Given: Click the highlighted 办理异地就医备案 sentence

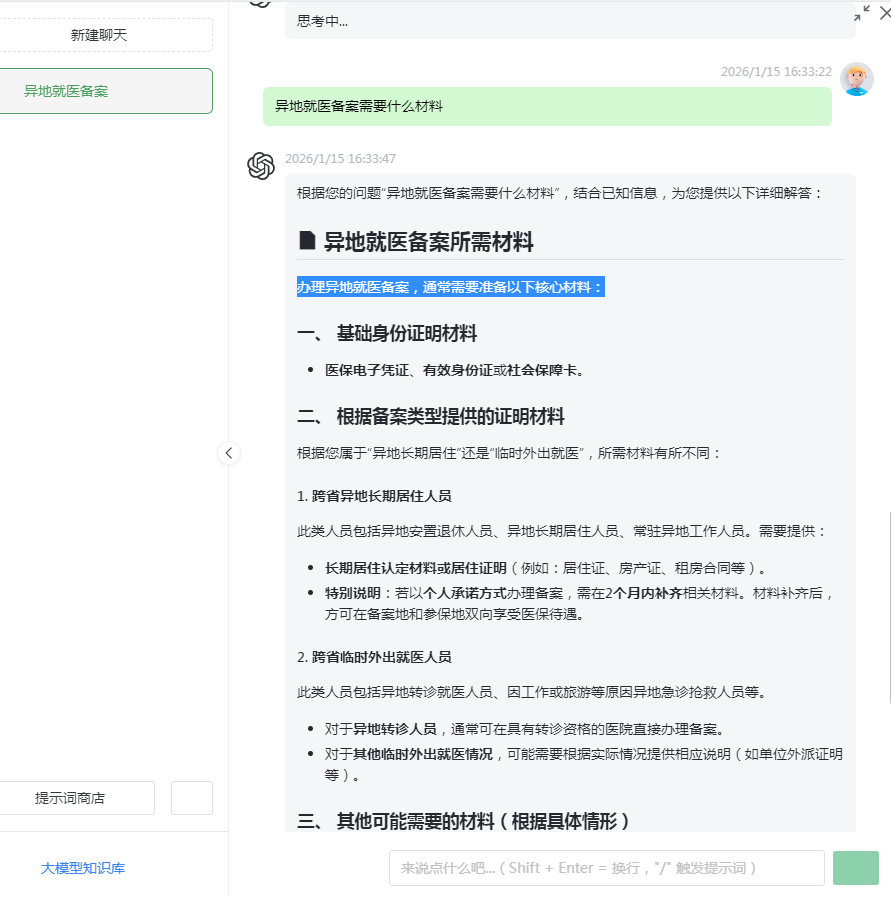Looking at the screenshot, I should [x=451, y=287].
